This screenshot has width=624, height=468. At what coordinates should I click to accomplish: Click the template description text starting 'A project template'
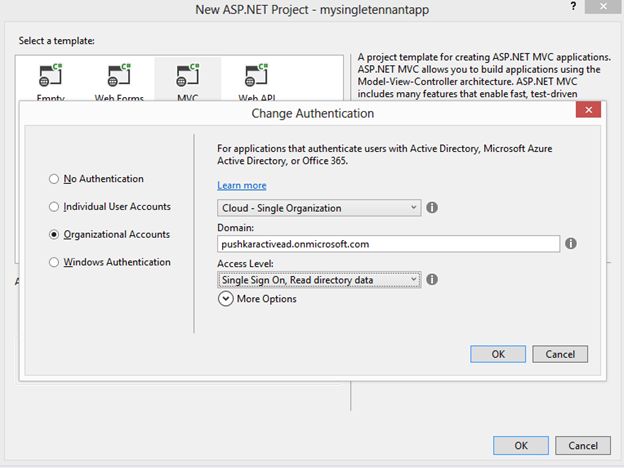[x=484, y=76]
